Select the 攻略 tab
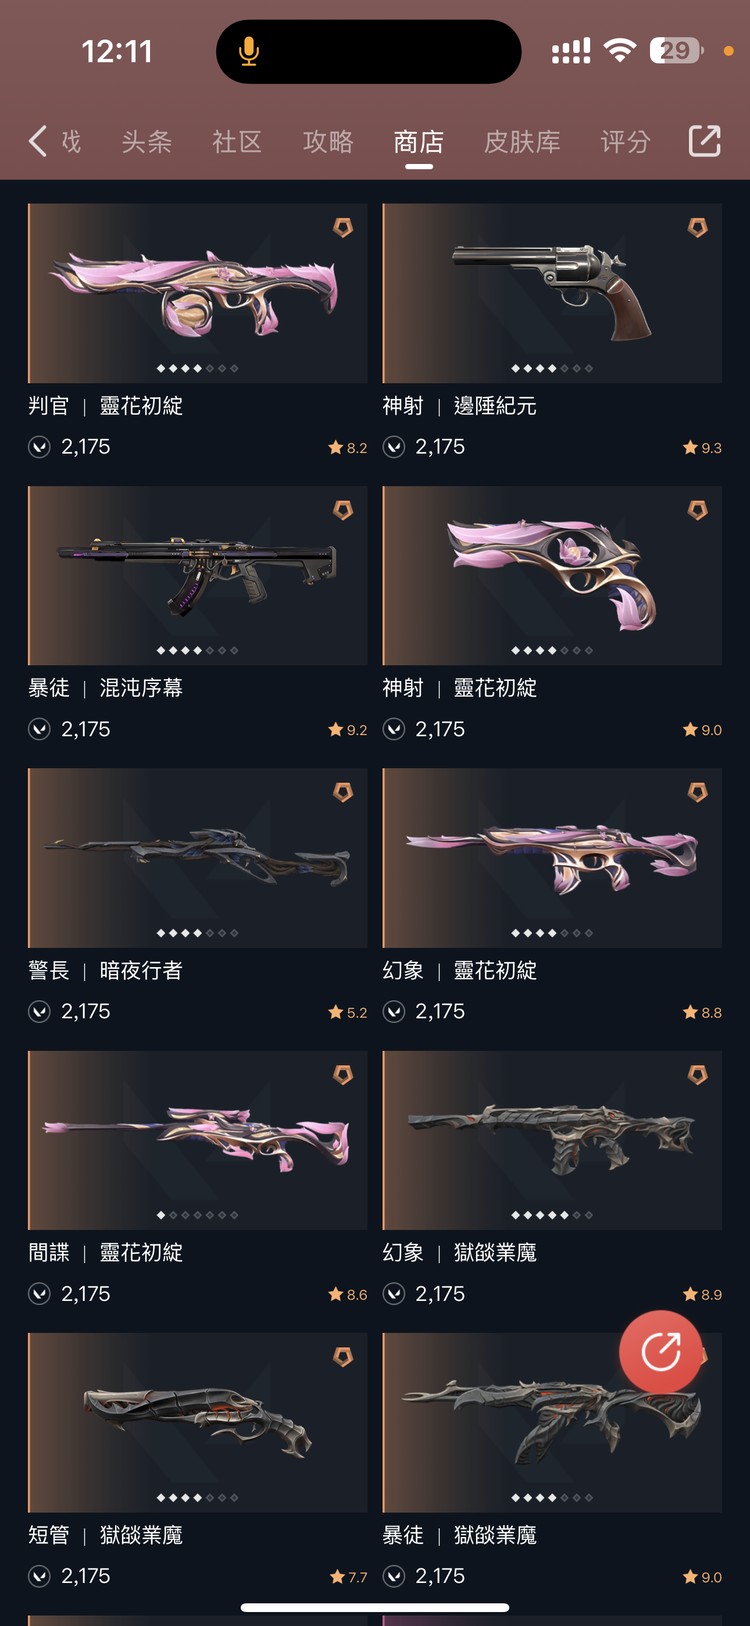Viewport: 750px width, 1626px height. 328,142
